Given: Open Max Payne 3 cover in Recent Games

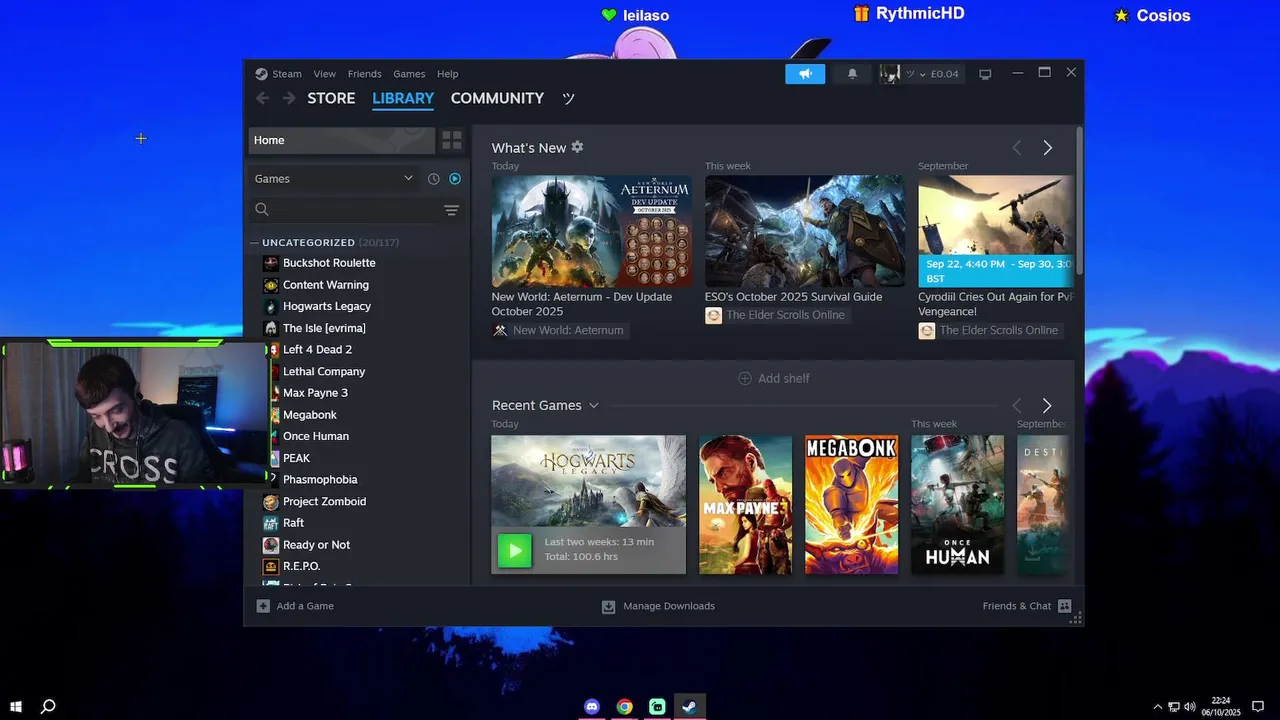Looking at the screenshot, I should point(745,505).
